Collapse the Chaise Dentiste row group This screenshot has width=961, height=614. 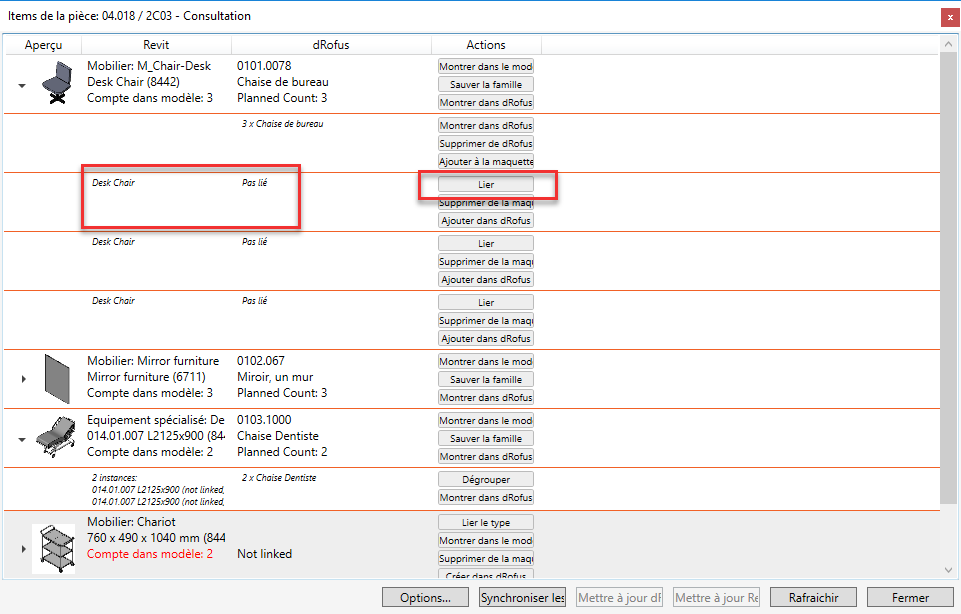pyautogui.click(x=22, y=439)
